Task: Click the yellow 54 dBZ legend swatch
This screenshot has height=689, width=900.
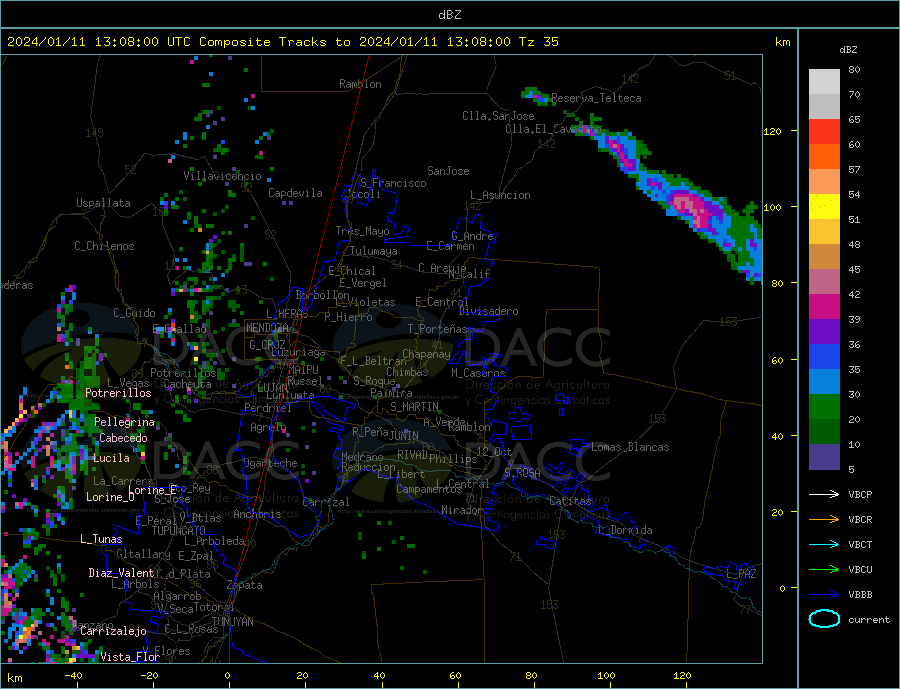Action: tap(824, 207)
